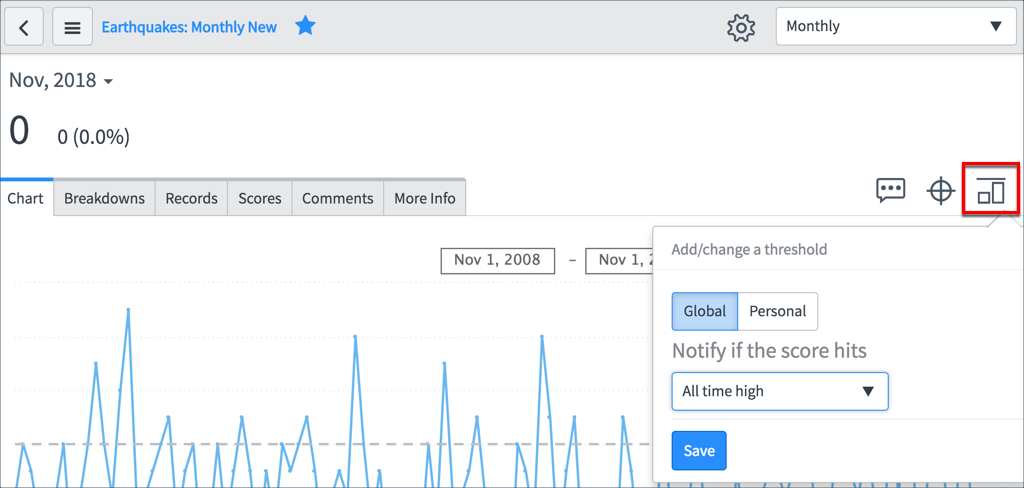Image resolution: width=1024 pixels, height=488 pixels.
Task: Open the Comments tab
Action: (337, 198)
